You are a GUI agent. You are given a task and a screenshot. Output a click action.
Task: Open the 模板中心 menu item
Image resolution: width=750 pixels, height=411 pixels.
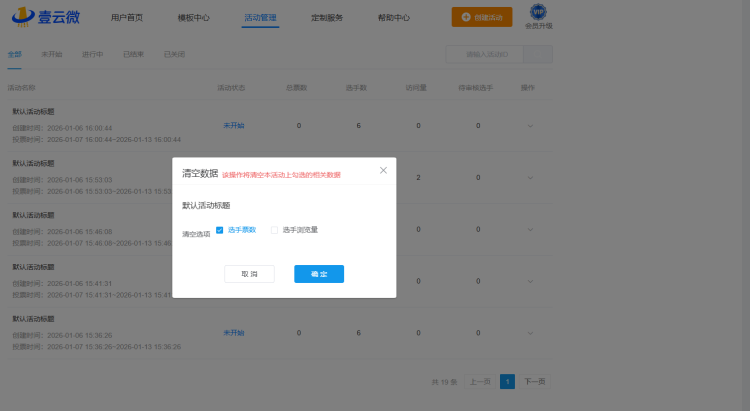(193, 18)
